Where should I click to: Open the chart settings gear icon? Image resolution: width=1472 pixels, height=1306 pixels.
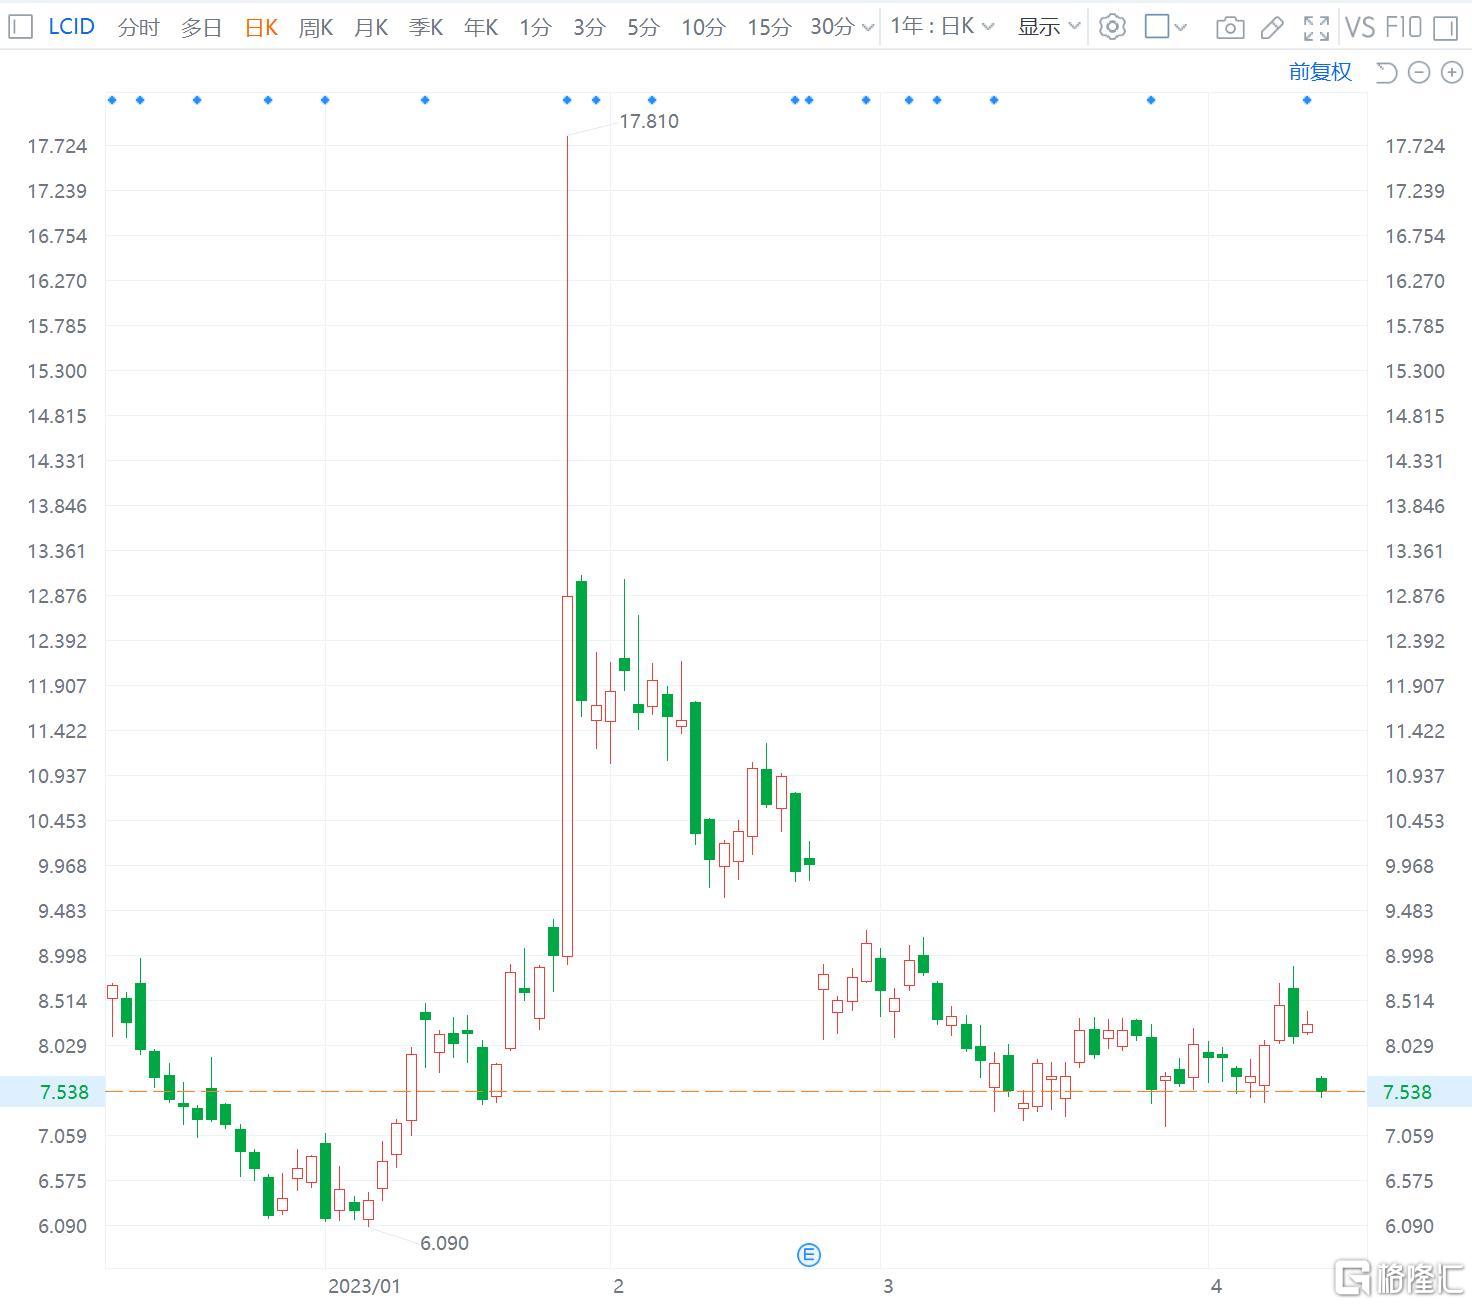click(x=1112, y=27)
